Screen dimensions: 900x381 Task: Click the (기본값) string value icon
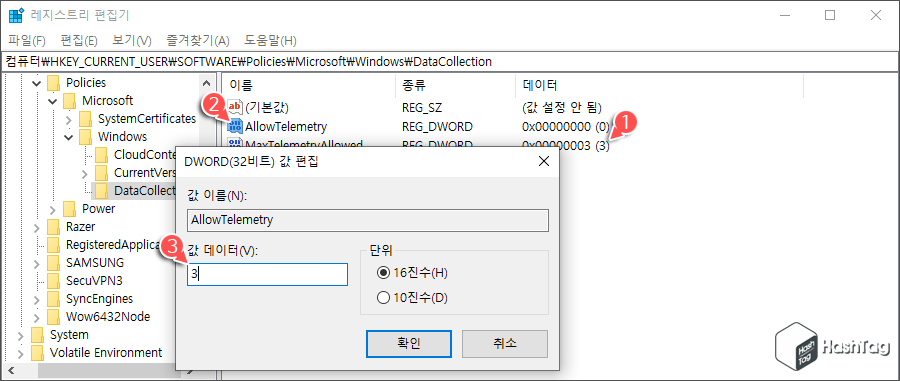[235, 107]
